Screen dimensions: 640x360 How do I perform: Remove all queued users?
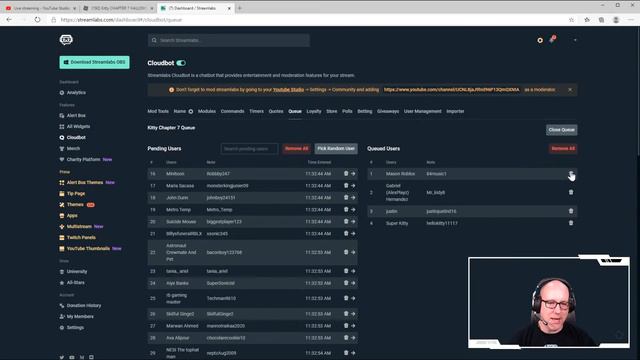point(563,149)
